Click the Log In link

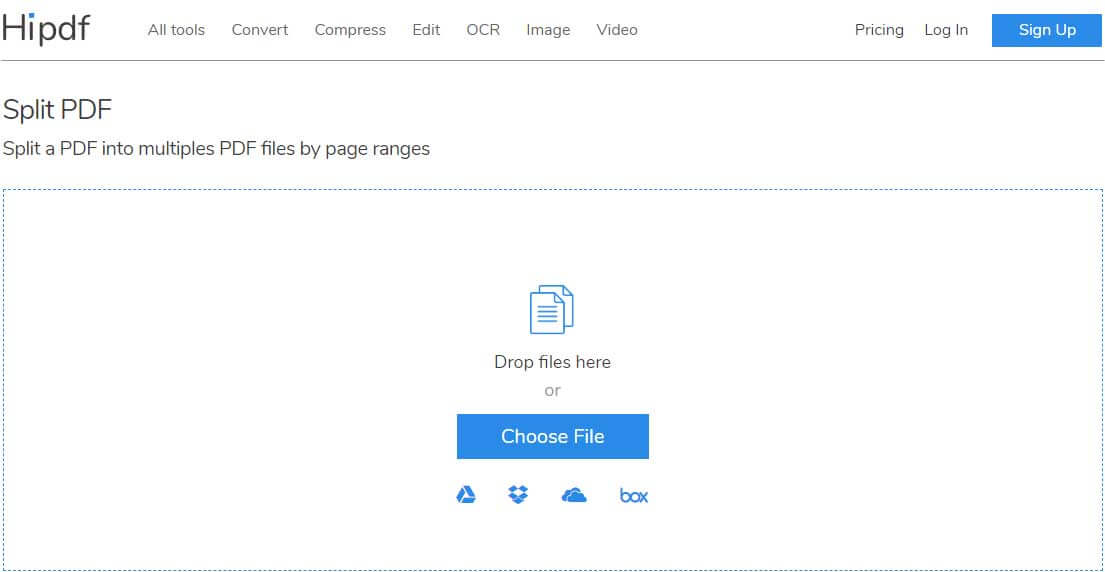pos(946,30)
